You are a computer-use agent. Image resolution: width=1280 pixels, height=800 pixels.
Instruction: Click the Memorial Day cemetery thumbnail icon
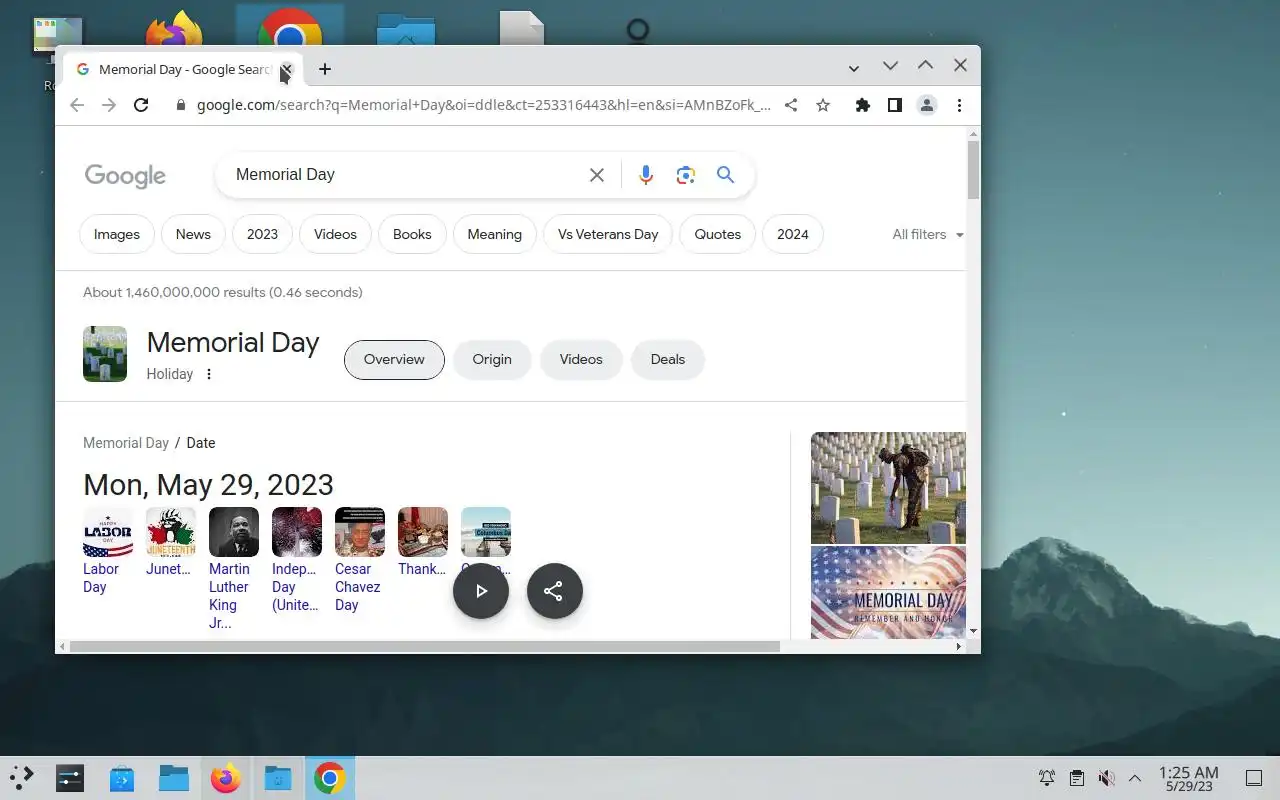point(105,354)
